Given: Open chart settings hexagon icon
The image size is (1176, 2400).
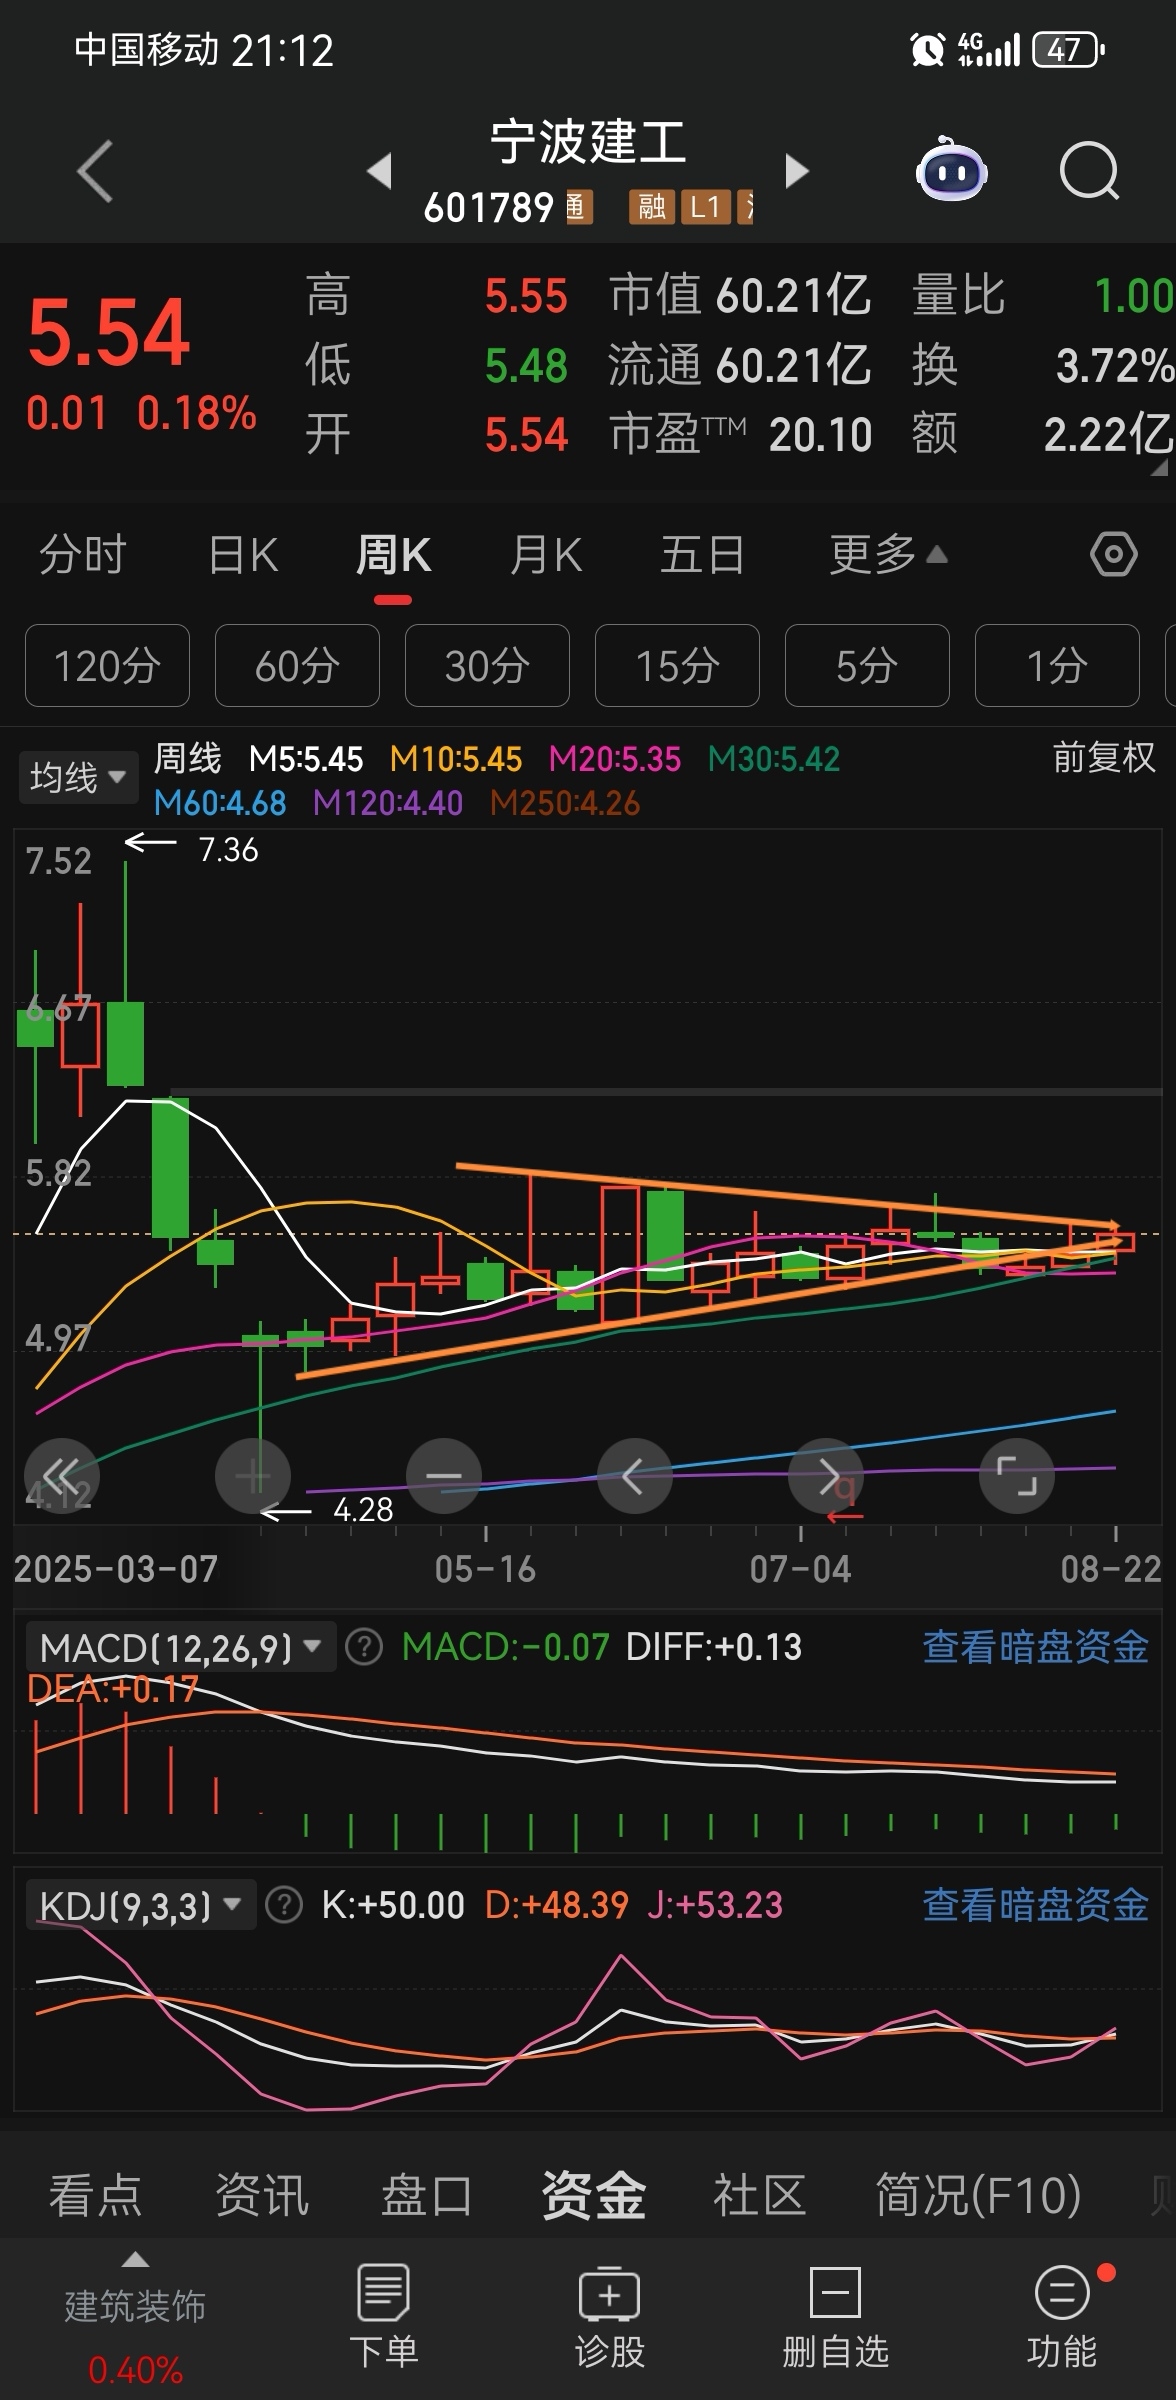Looking at the screenshot, I should [1113, 554].
